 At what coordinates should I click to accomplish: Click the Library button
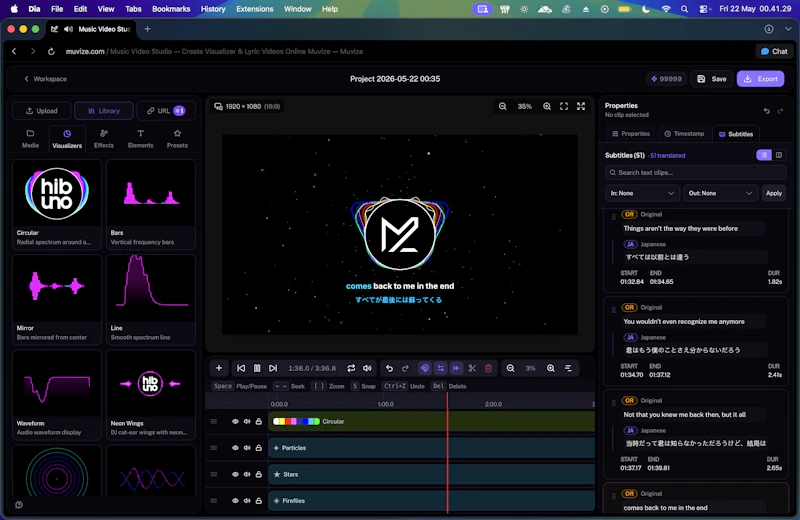coord(104,111)
